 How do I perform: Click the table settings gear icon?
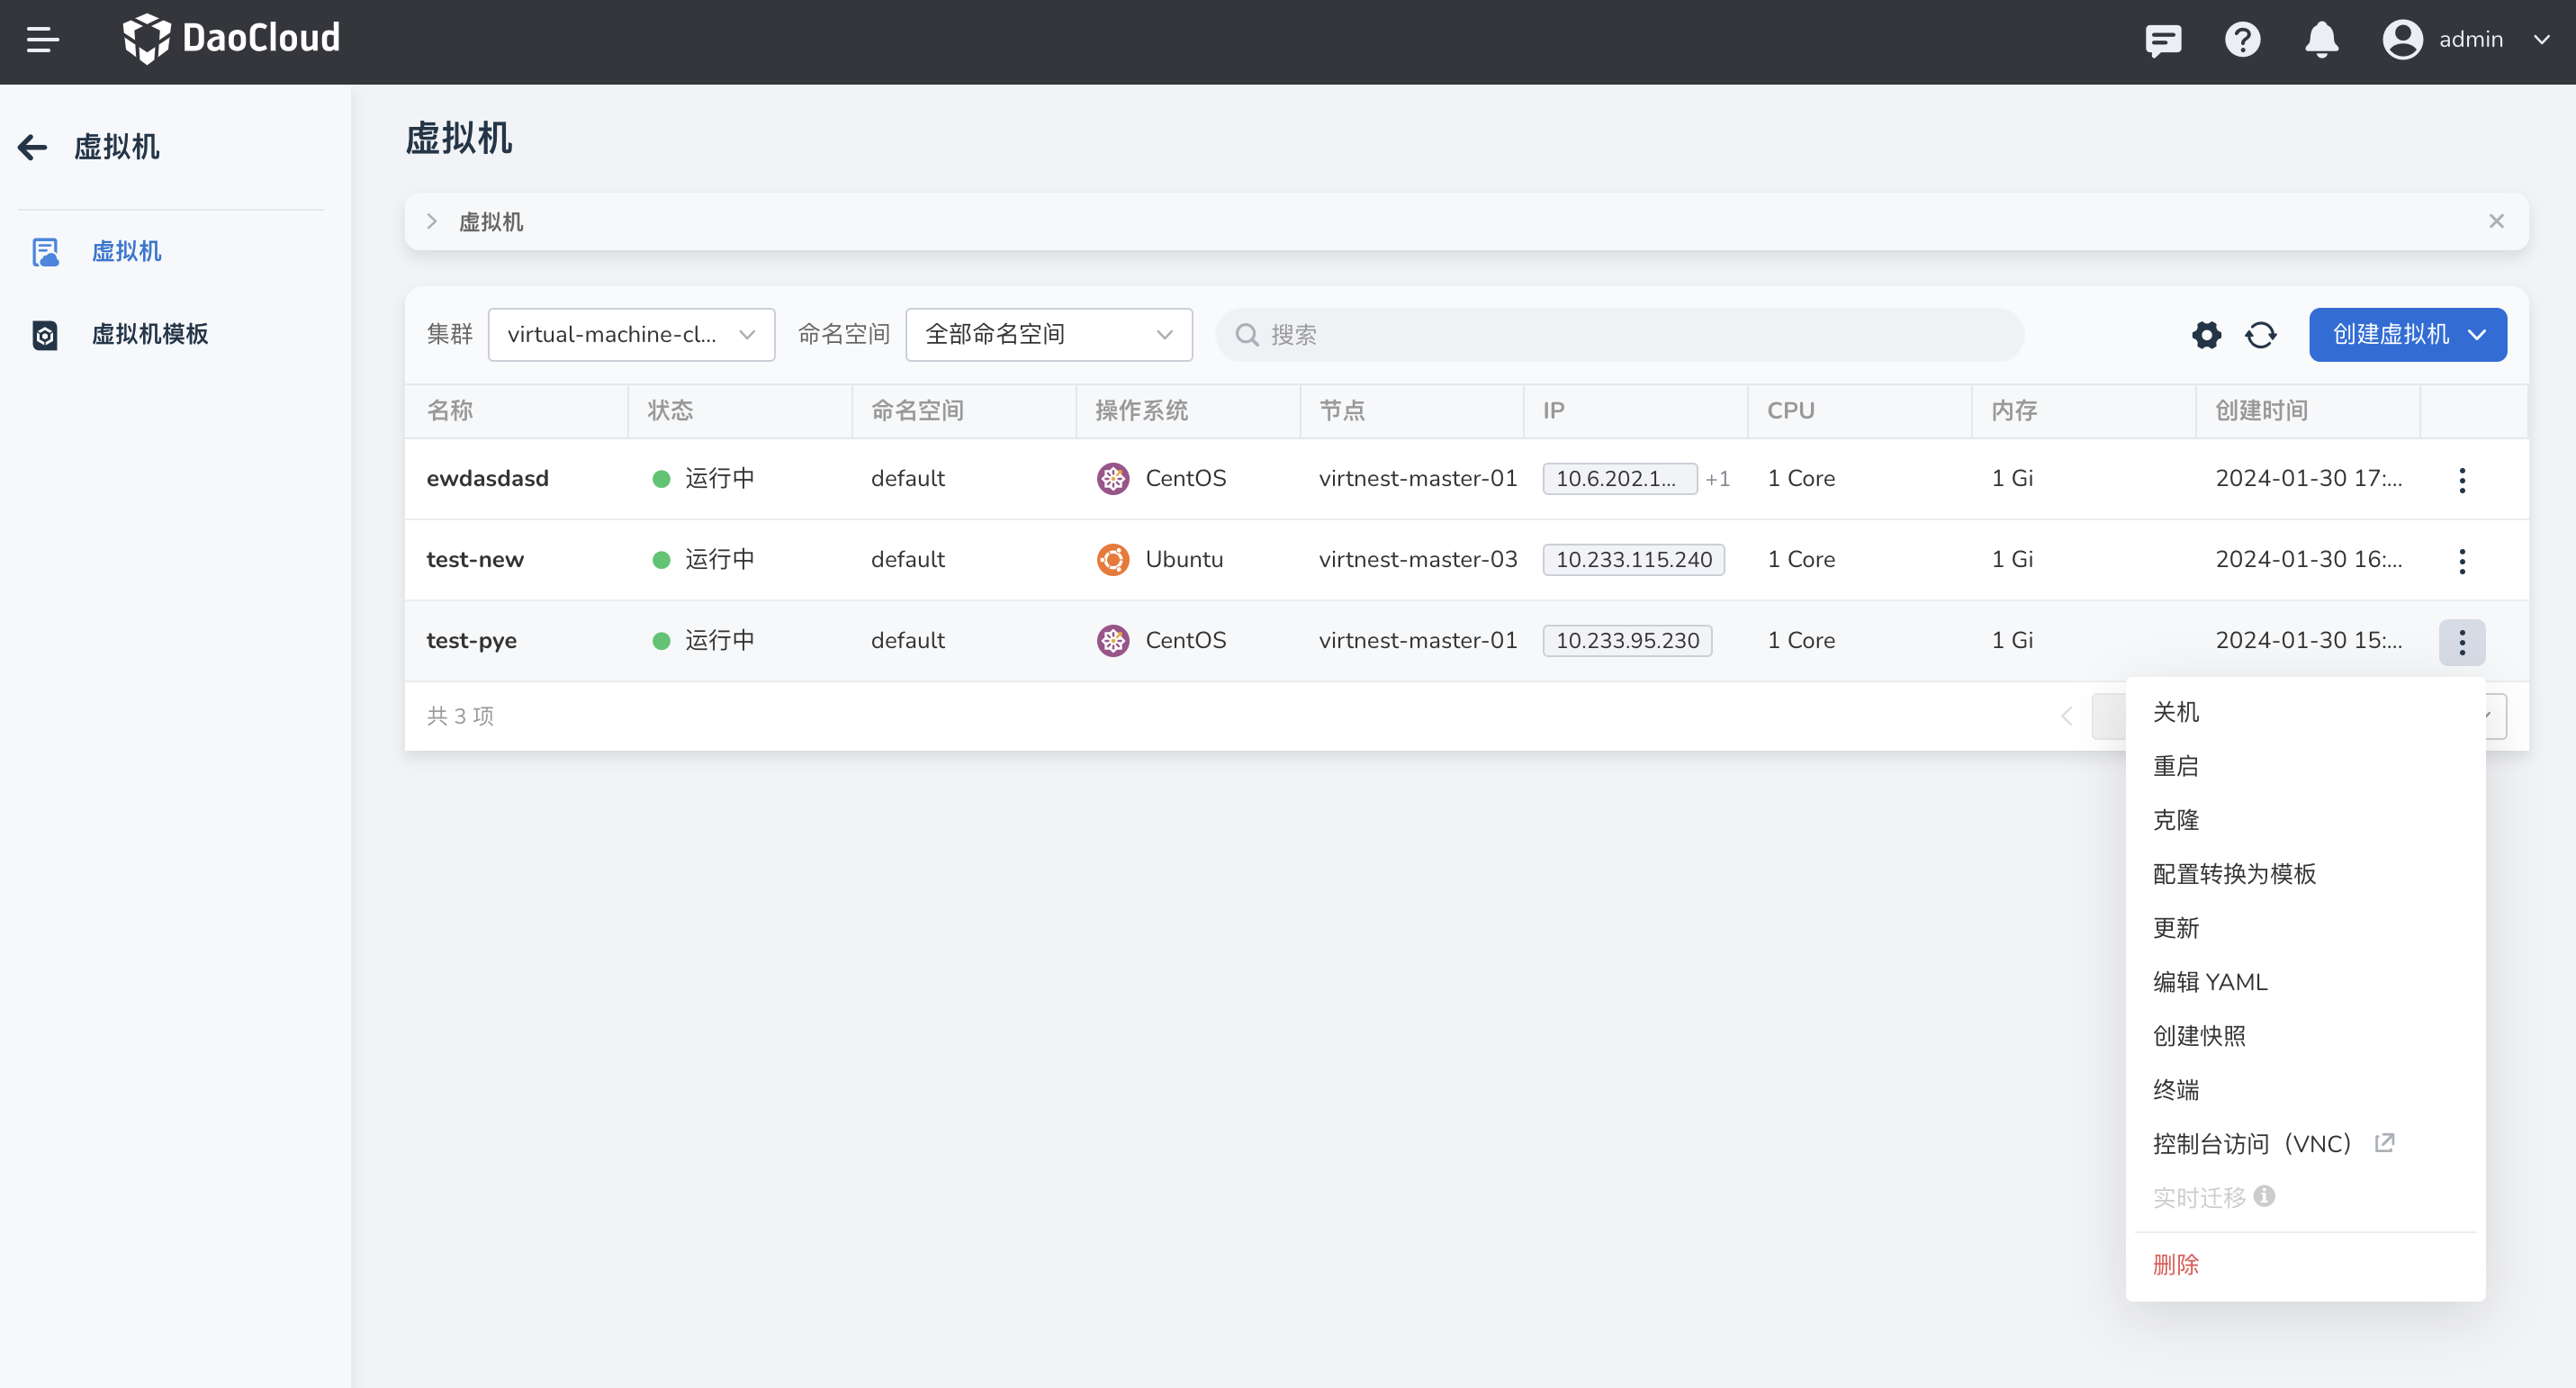(x=2206, y=335)
